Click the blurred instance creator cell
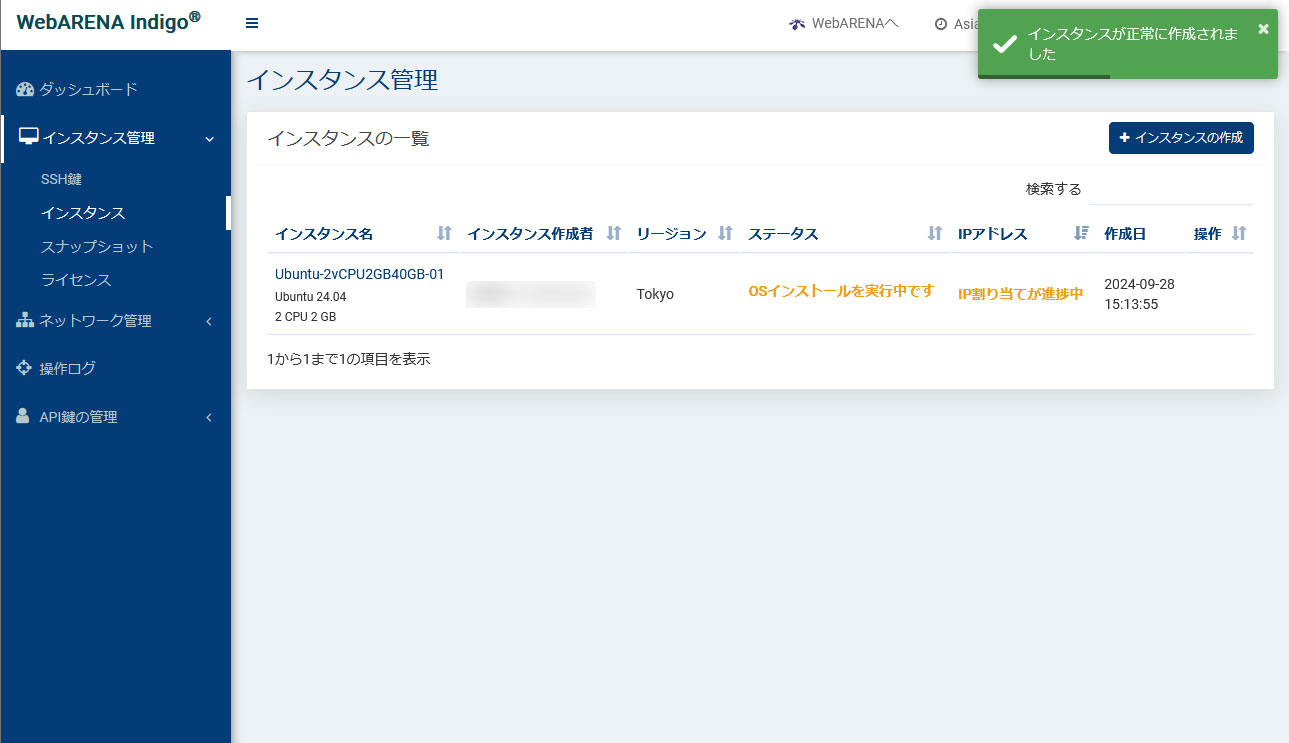Viewport: 1289px width, 743px height. point(531,294)
